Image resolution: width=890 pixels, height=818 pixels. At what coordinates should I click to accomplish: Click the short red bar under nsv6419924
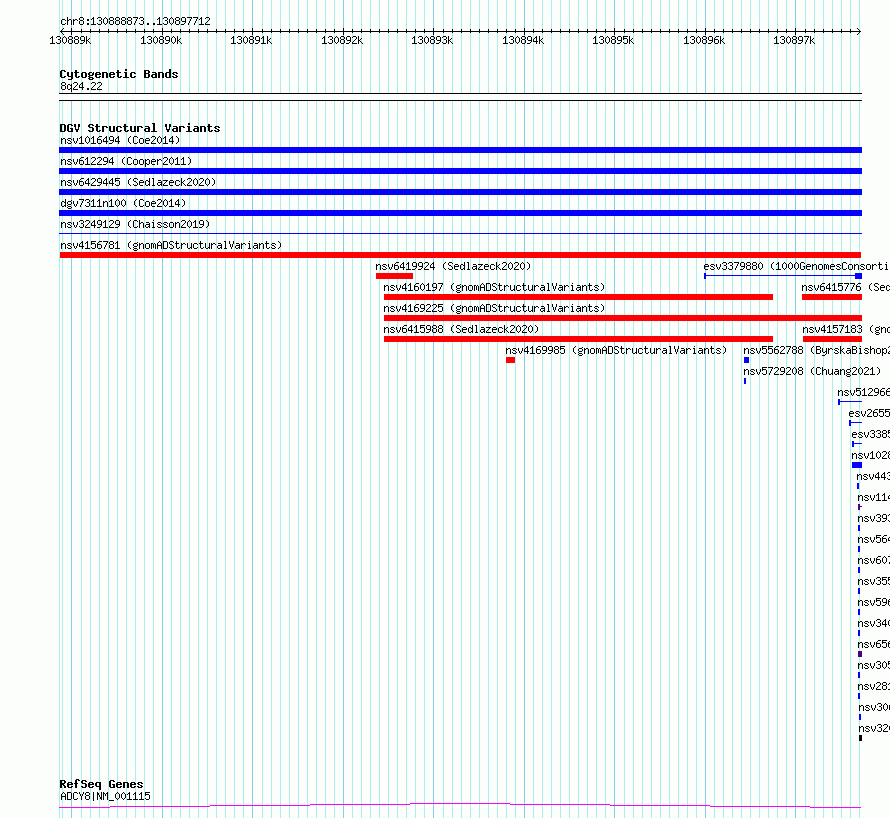click(x=394, y=276)
